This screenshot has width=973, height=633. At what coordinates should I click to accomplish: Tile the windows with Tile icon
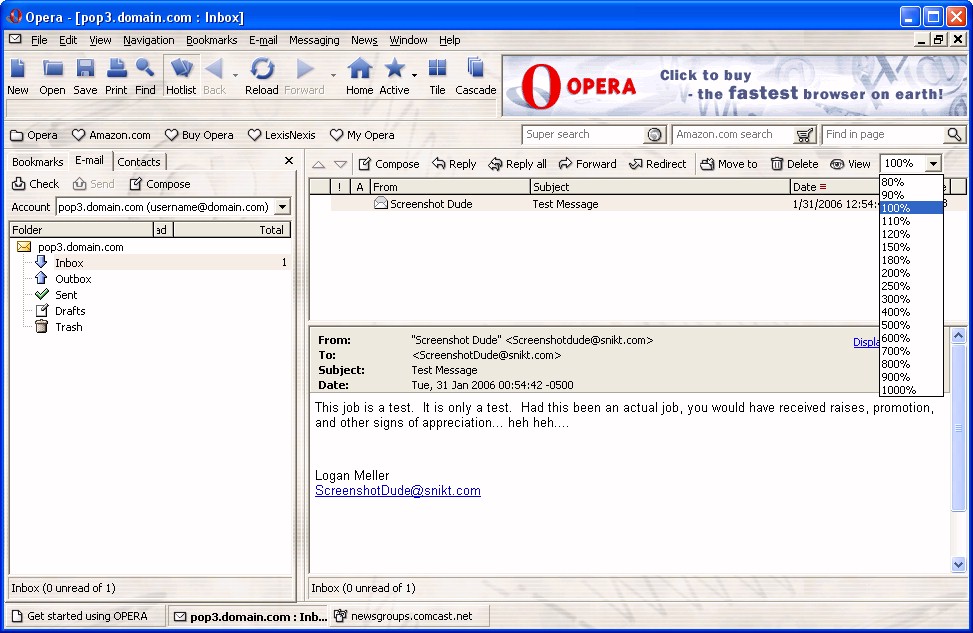[x=437, y=76]
